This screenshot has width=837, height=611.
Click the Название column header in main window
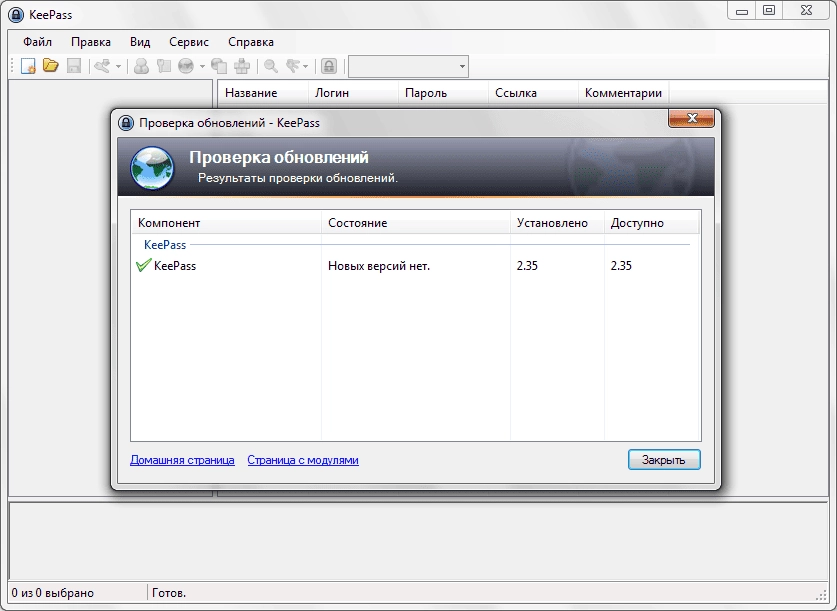(263, 93)
